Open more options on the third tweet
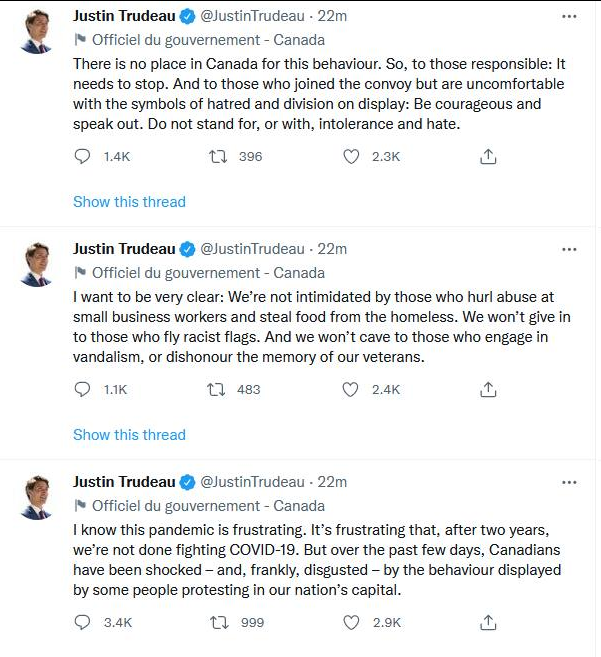Screen dimensions: 601x657 (x=569, y=482)
